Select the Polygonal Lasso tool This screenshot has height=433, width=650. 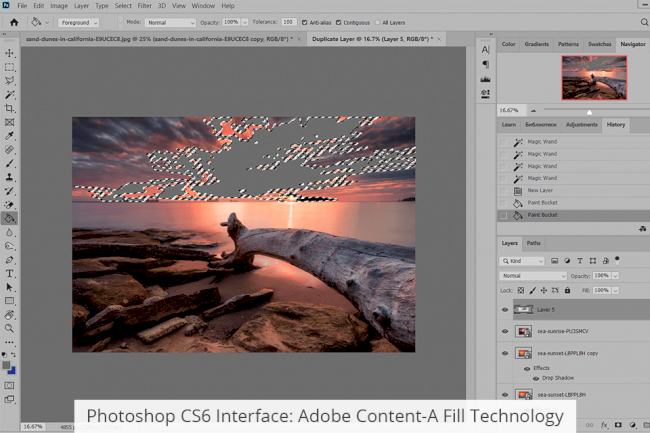pos(9,81)
